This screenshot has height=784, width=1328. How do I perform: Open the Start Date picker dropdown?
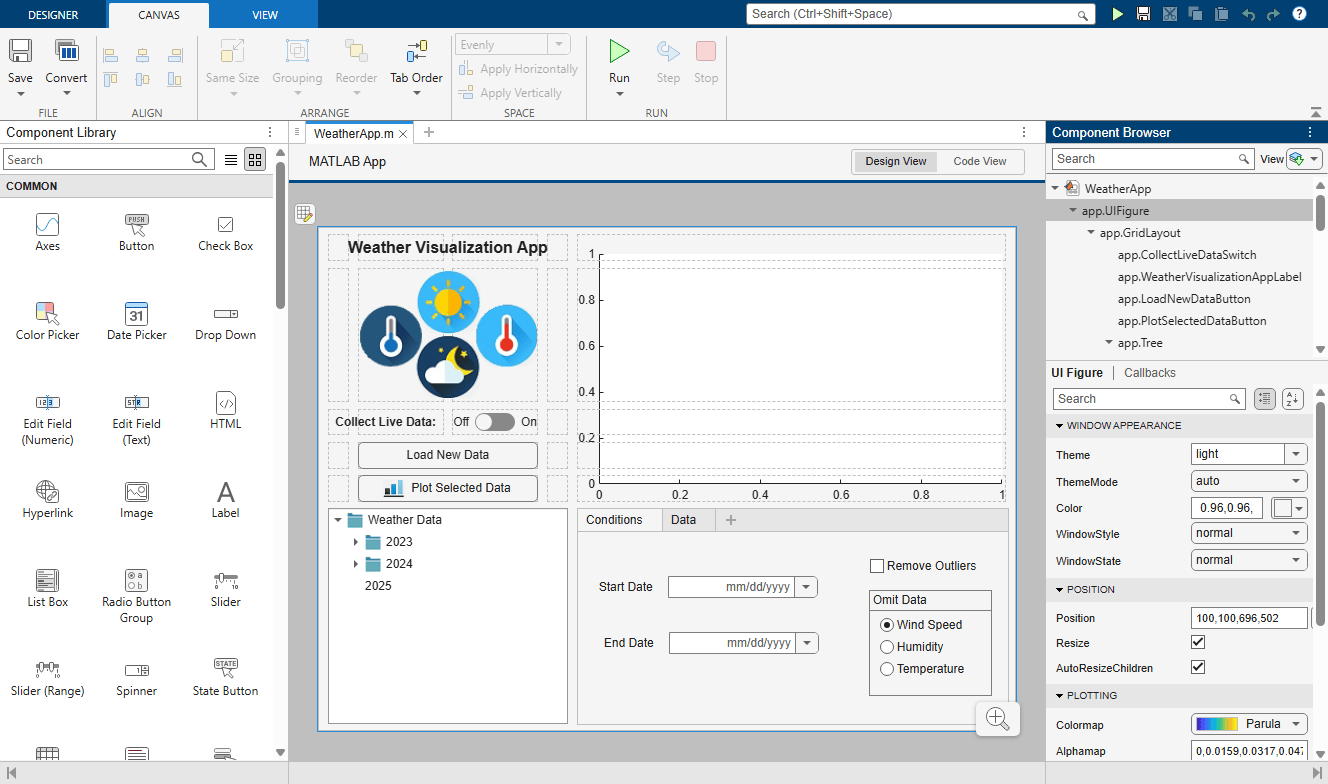(x=806, y=587)
